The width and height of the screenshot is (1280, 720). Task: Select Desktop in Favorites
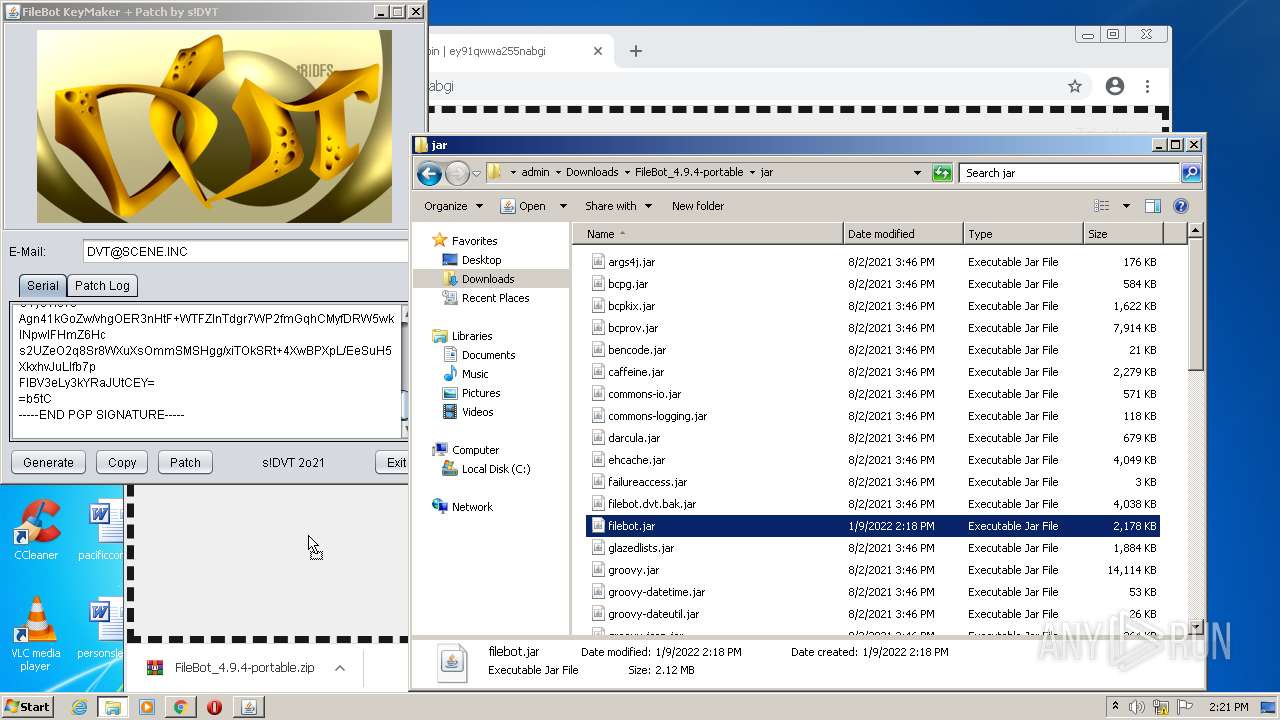point(481,260)
